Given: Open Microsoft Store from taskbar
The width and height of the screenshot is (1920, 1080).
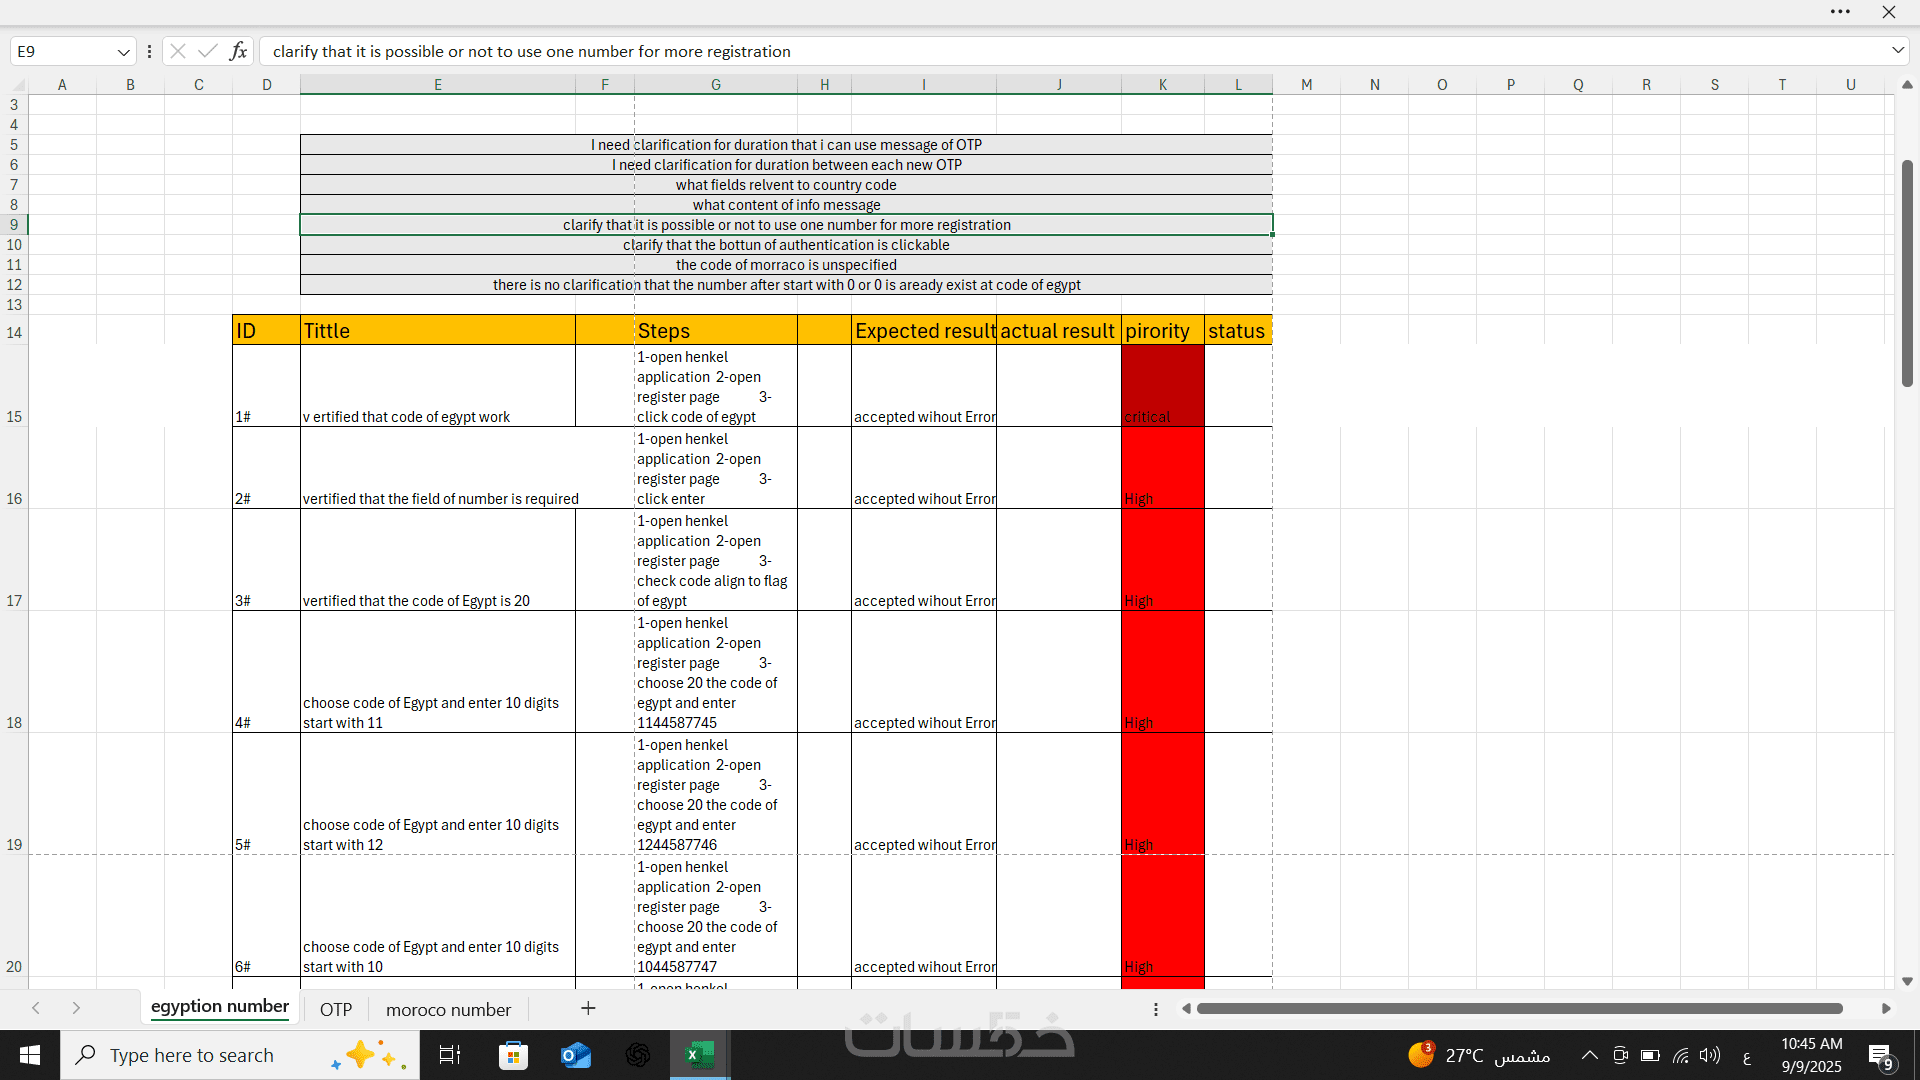Looking at the screenshot, I should point(513,1055).
